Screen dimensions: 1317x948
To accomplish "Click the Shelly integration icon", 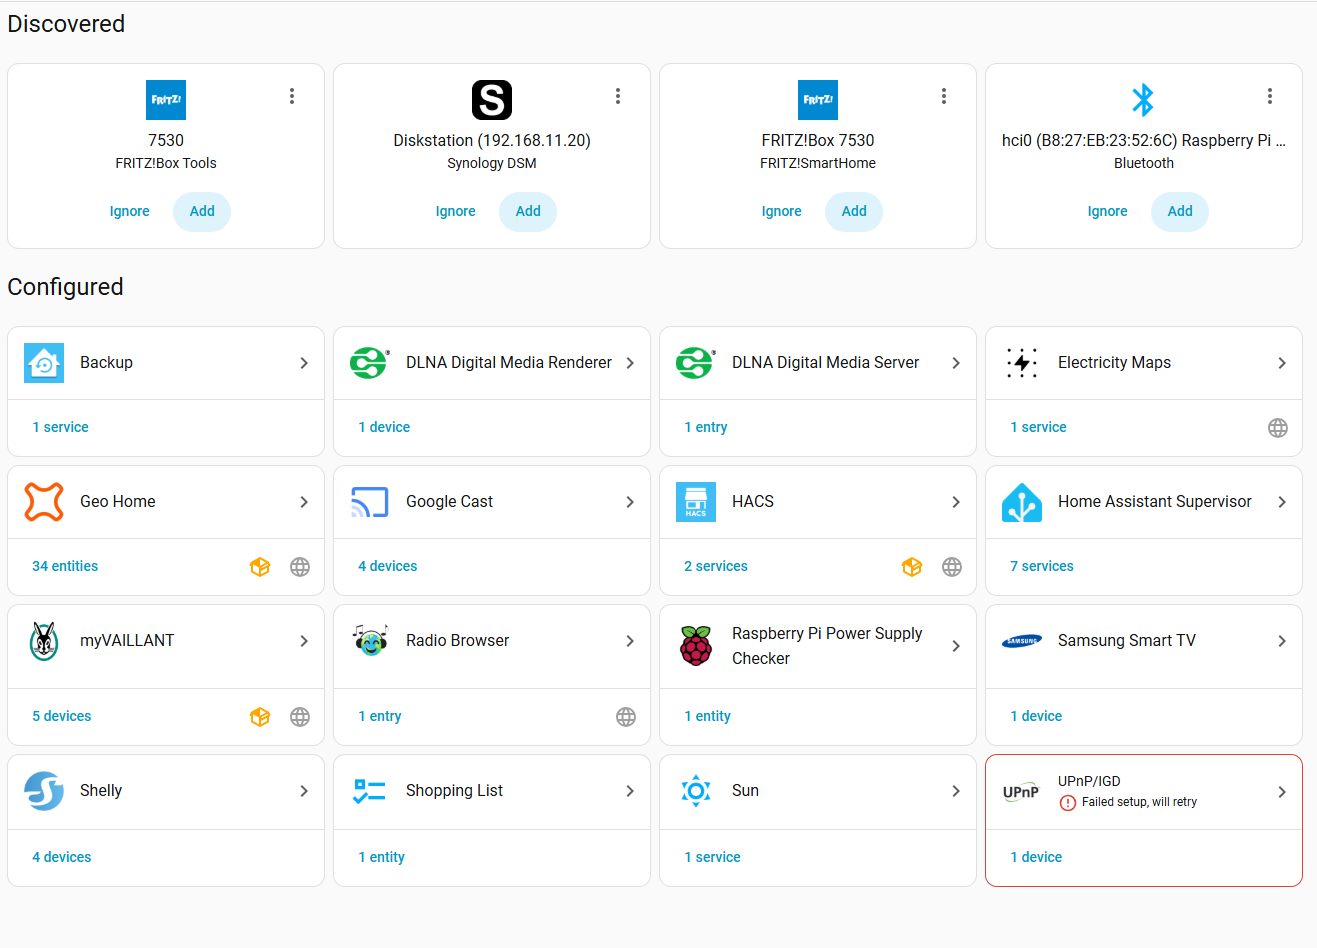I will (x=44, y=791).
